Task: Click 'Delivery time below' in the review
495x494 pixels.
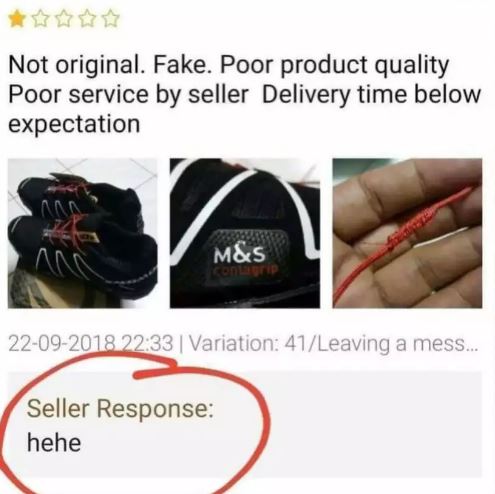Action: [x=371, y=95]
